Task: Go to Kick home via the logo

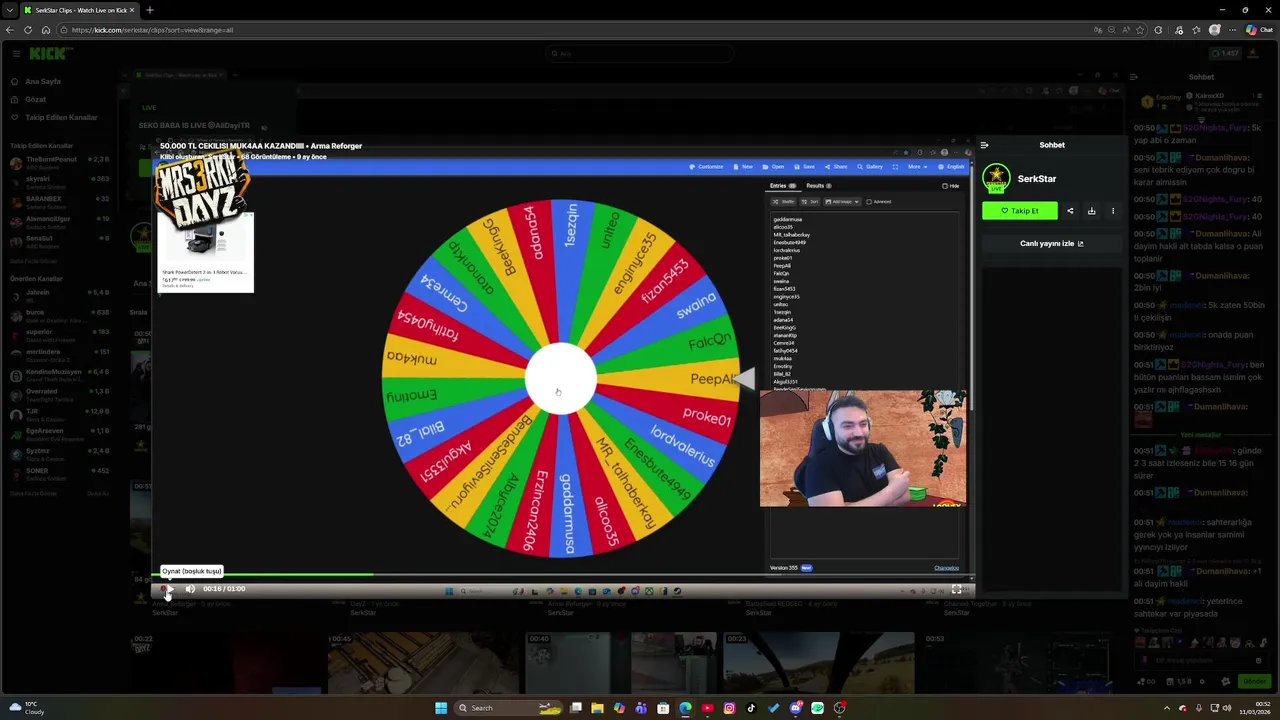Action: 48,54
